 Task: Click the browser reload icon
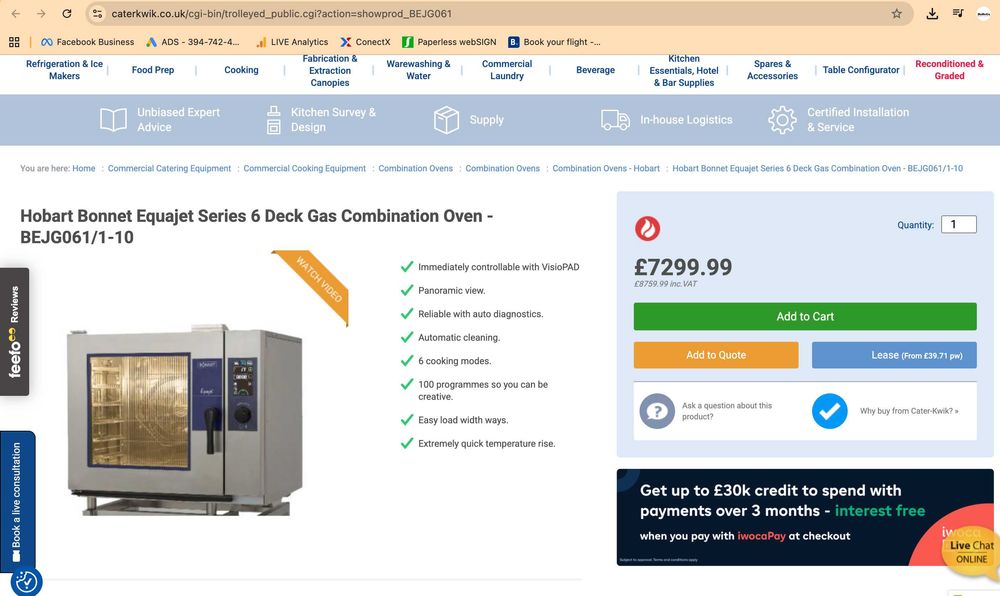pyautogui.click(x=67, y=14)
